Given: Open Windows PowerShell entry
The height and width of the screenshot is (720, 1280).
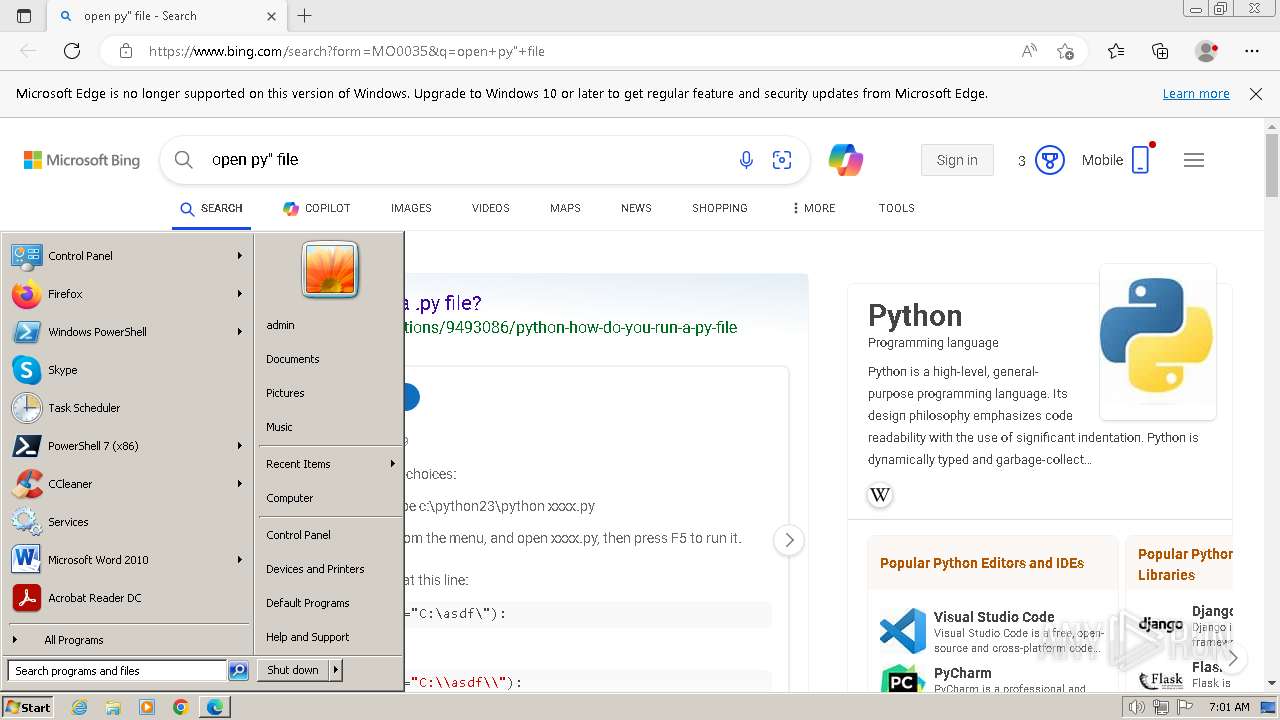Looking at the screenshot, I should coord(128,332).
